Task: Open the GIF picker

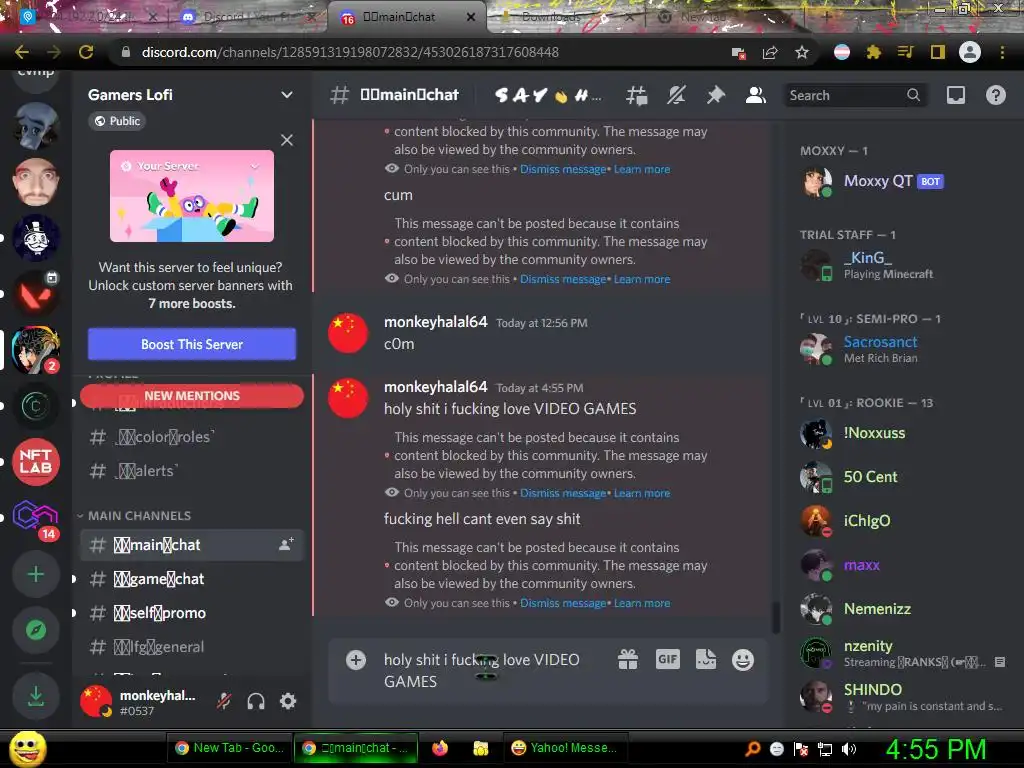Action: pyautogui.click(x=667, y=660)
